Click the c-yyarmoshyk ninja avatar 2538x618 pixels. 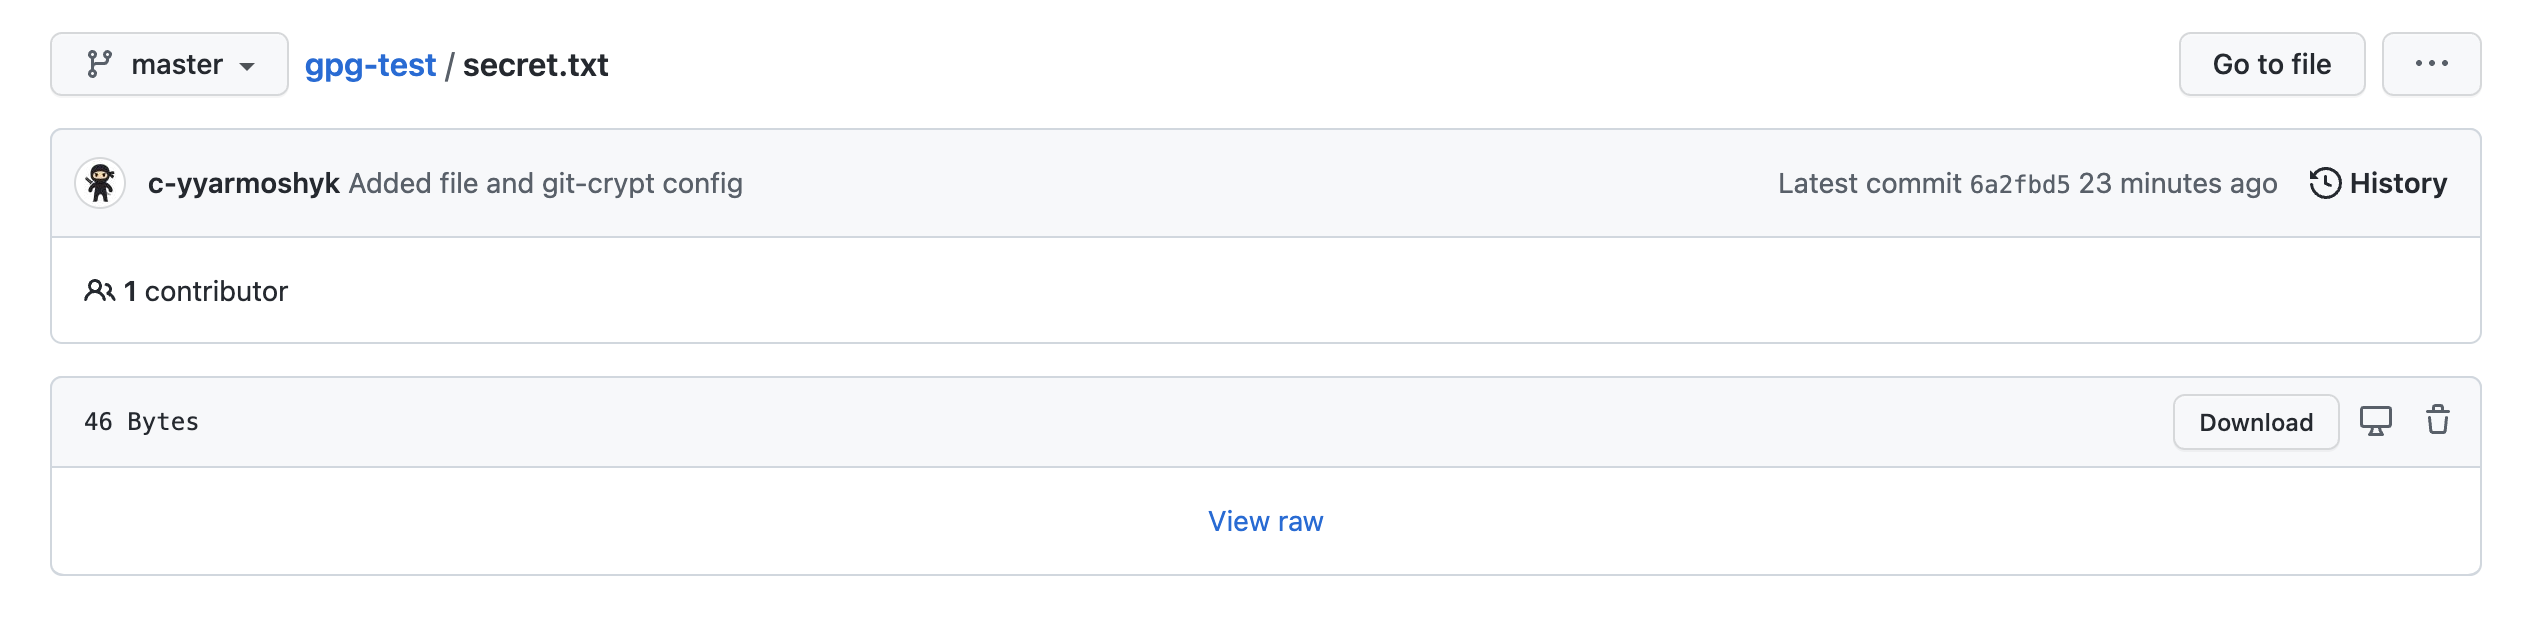coord(100,183)
